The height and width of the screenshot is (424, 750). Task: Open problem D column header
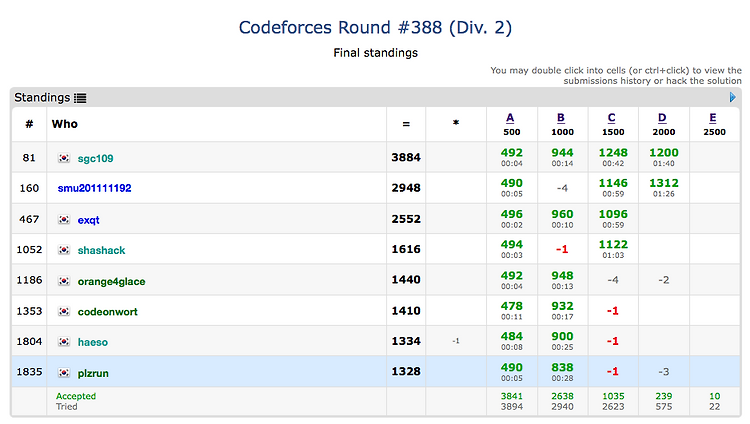(662, 118)
